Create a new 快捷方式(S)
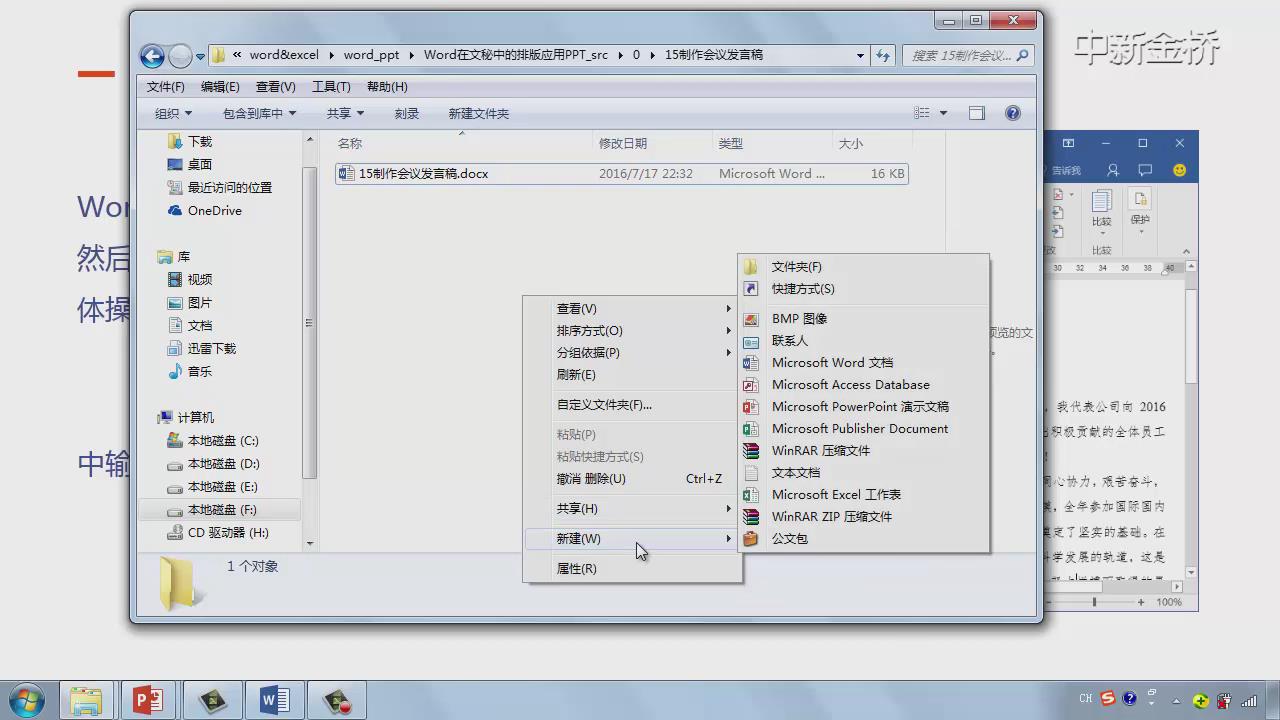 pos(864,288)
